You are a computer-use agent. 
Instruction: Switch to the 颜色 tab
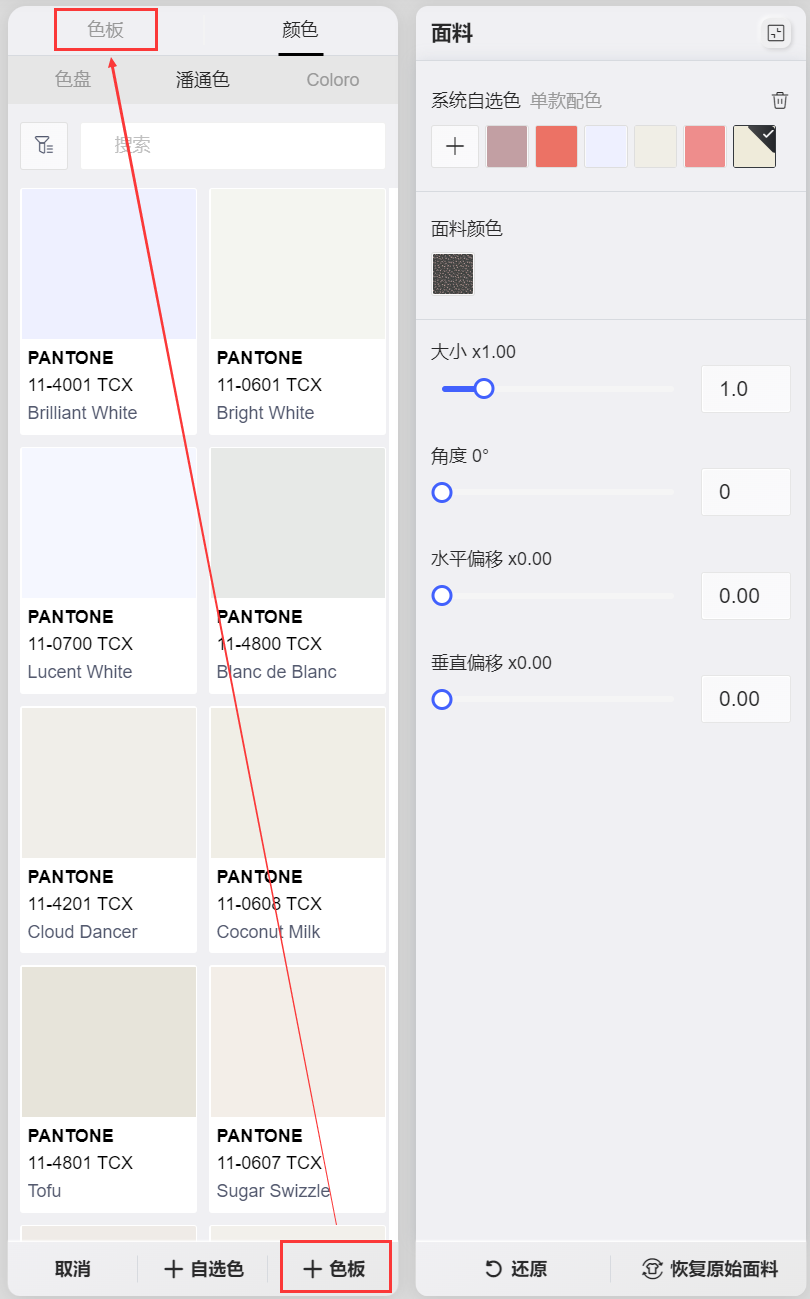300,30
